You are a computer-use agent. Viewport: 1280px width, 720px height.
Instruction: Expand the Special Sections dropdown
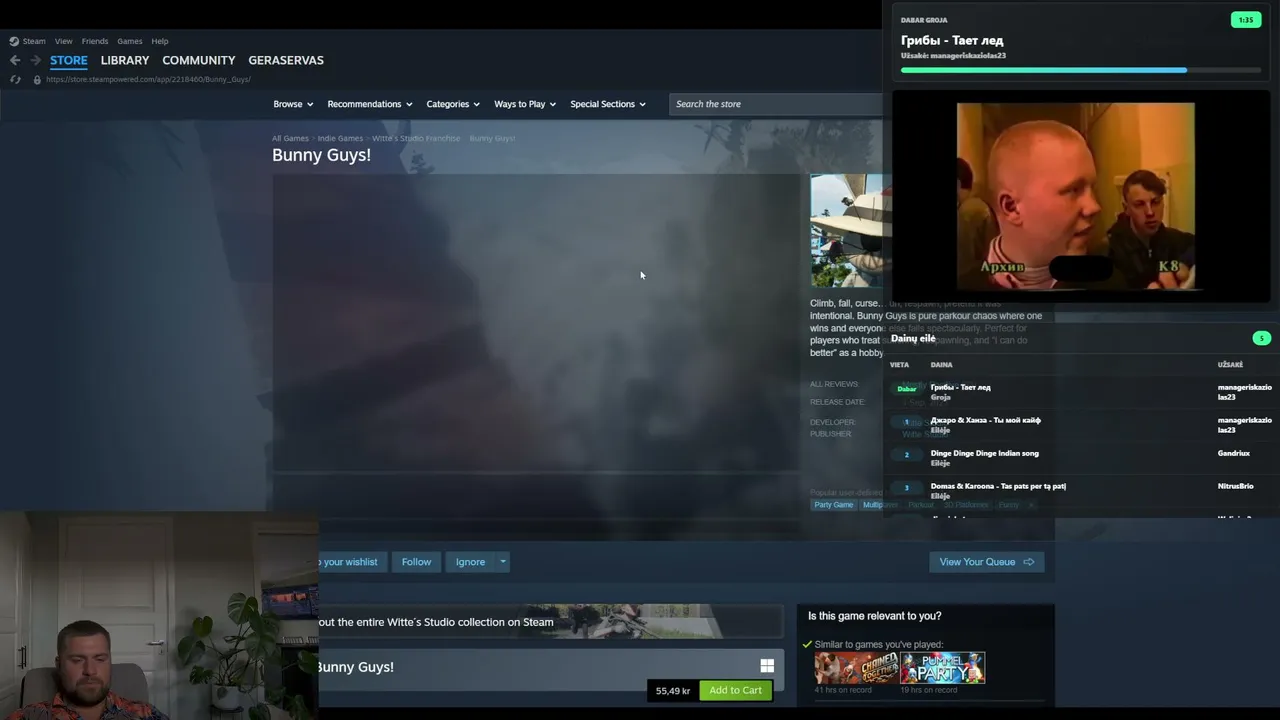[608, 104]
